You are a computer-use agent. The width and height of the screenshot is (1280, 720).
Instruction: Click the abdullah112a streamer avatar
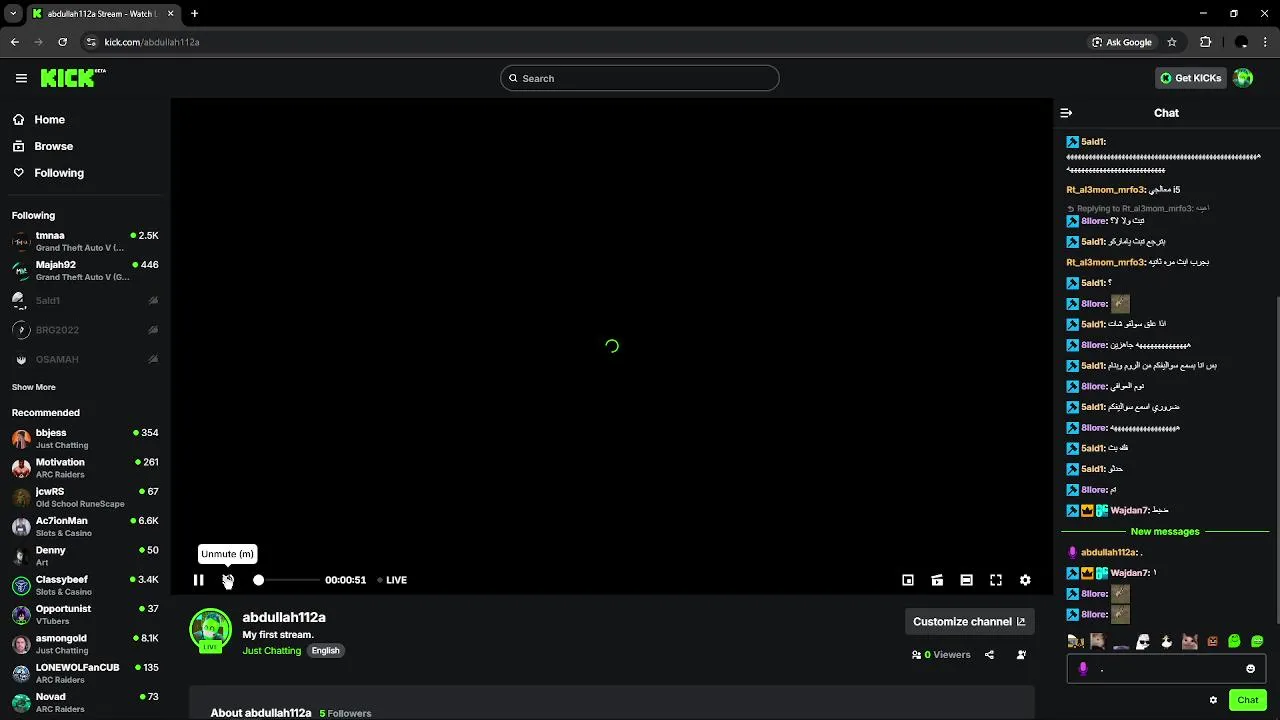point(210,630)
